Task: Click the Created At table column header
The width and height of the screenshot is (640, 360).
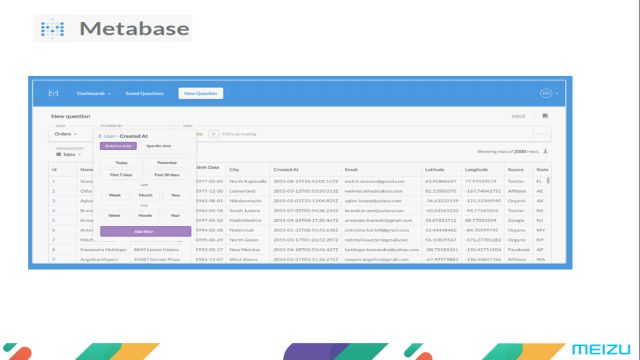Action: click(286, 169)
